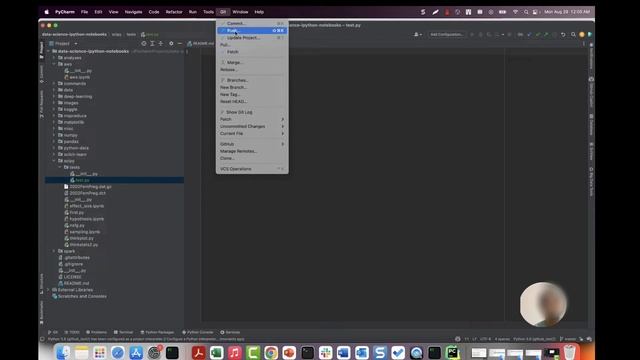Open the Window menu
Viewport: 640px width, 360px height.
pyautogui.click(x=240, y=12)
